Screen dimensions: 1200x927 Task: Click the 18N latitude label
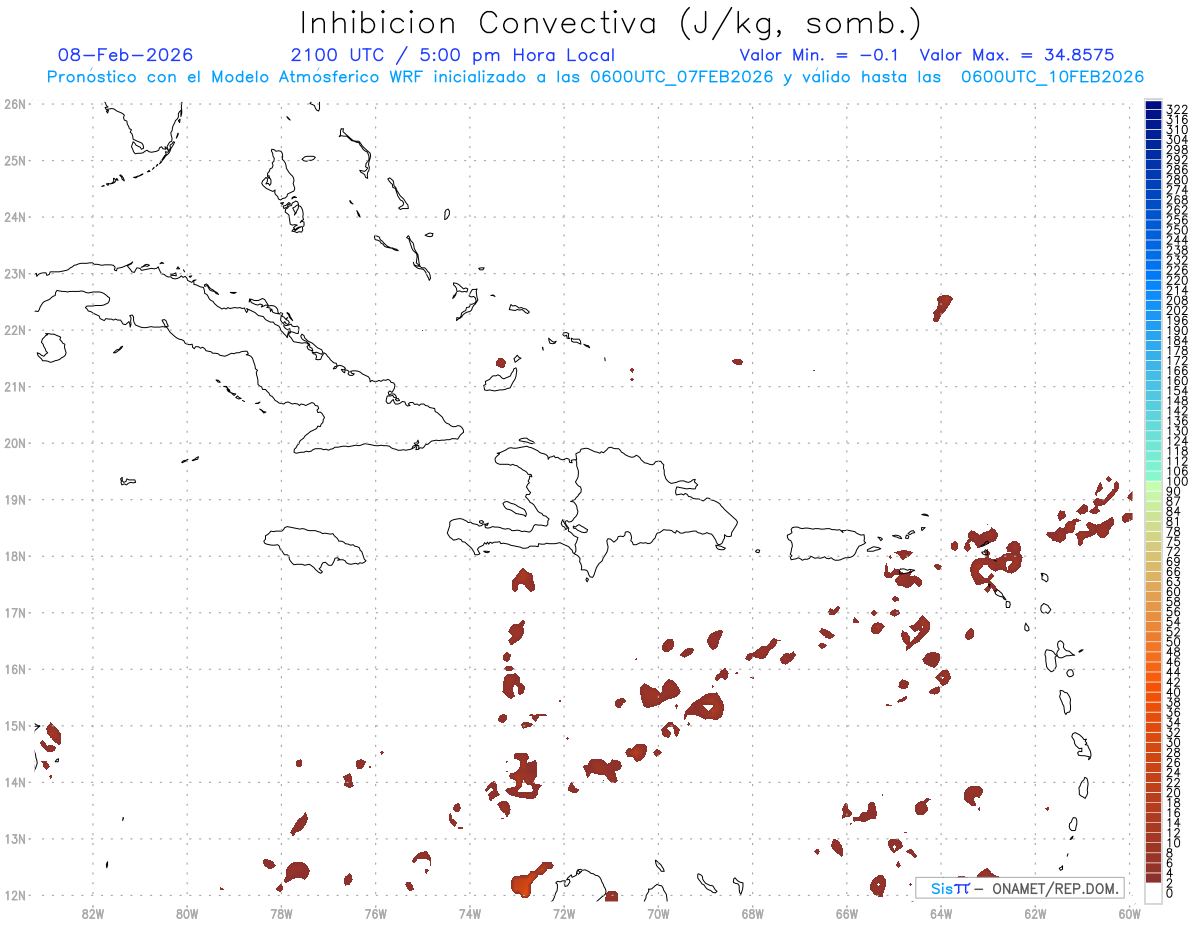(14, 556)
